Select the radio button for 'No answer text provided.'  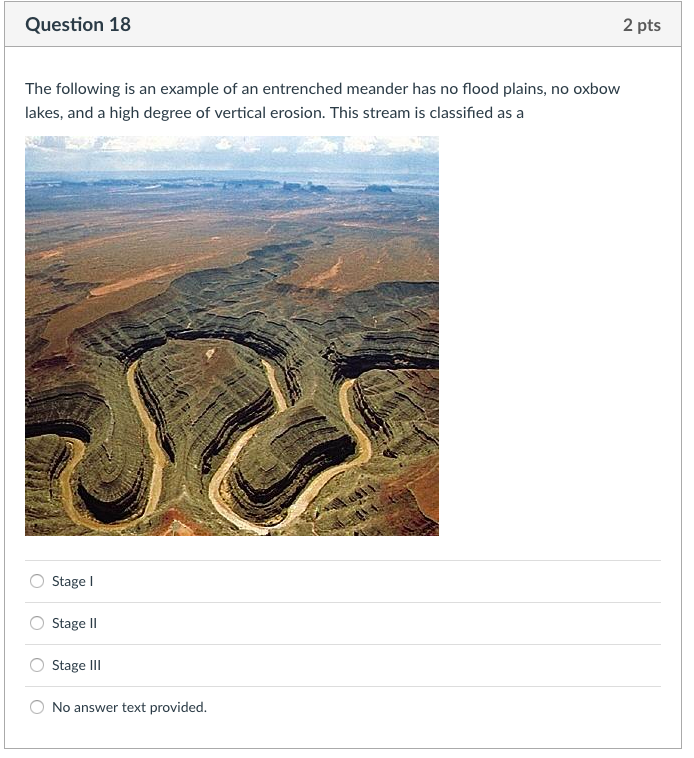37,707
